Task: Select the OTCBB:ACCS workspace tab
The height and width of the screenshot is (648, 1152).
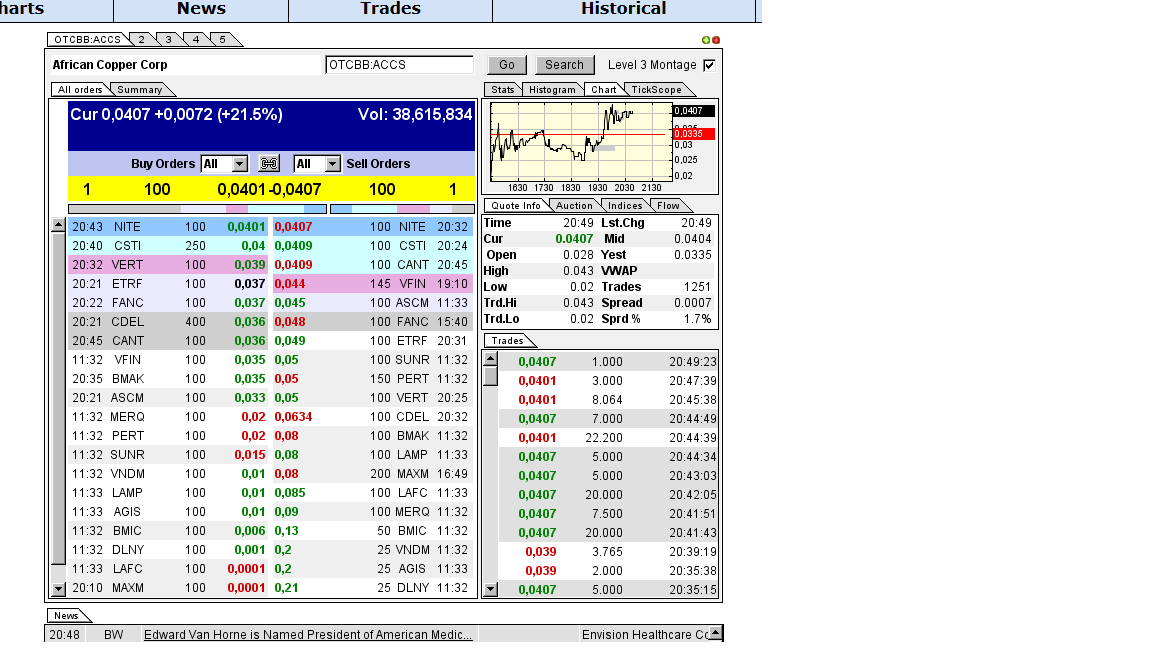Action: point(87,40)
